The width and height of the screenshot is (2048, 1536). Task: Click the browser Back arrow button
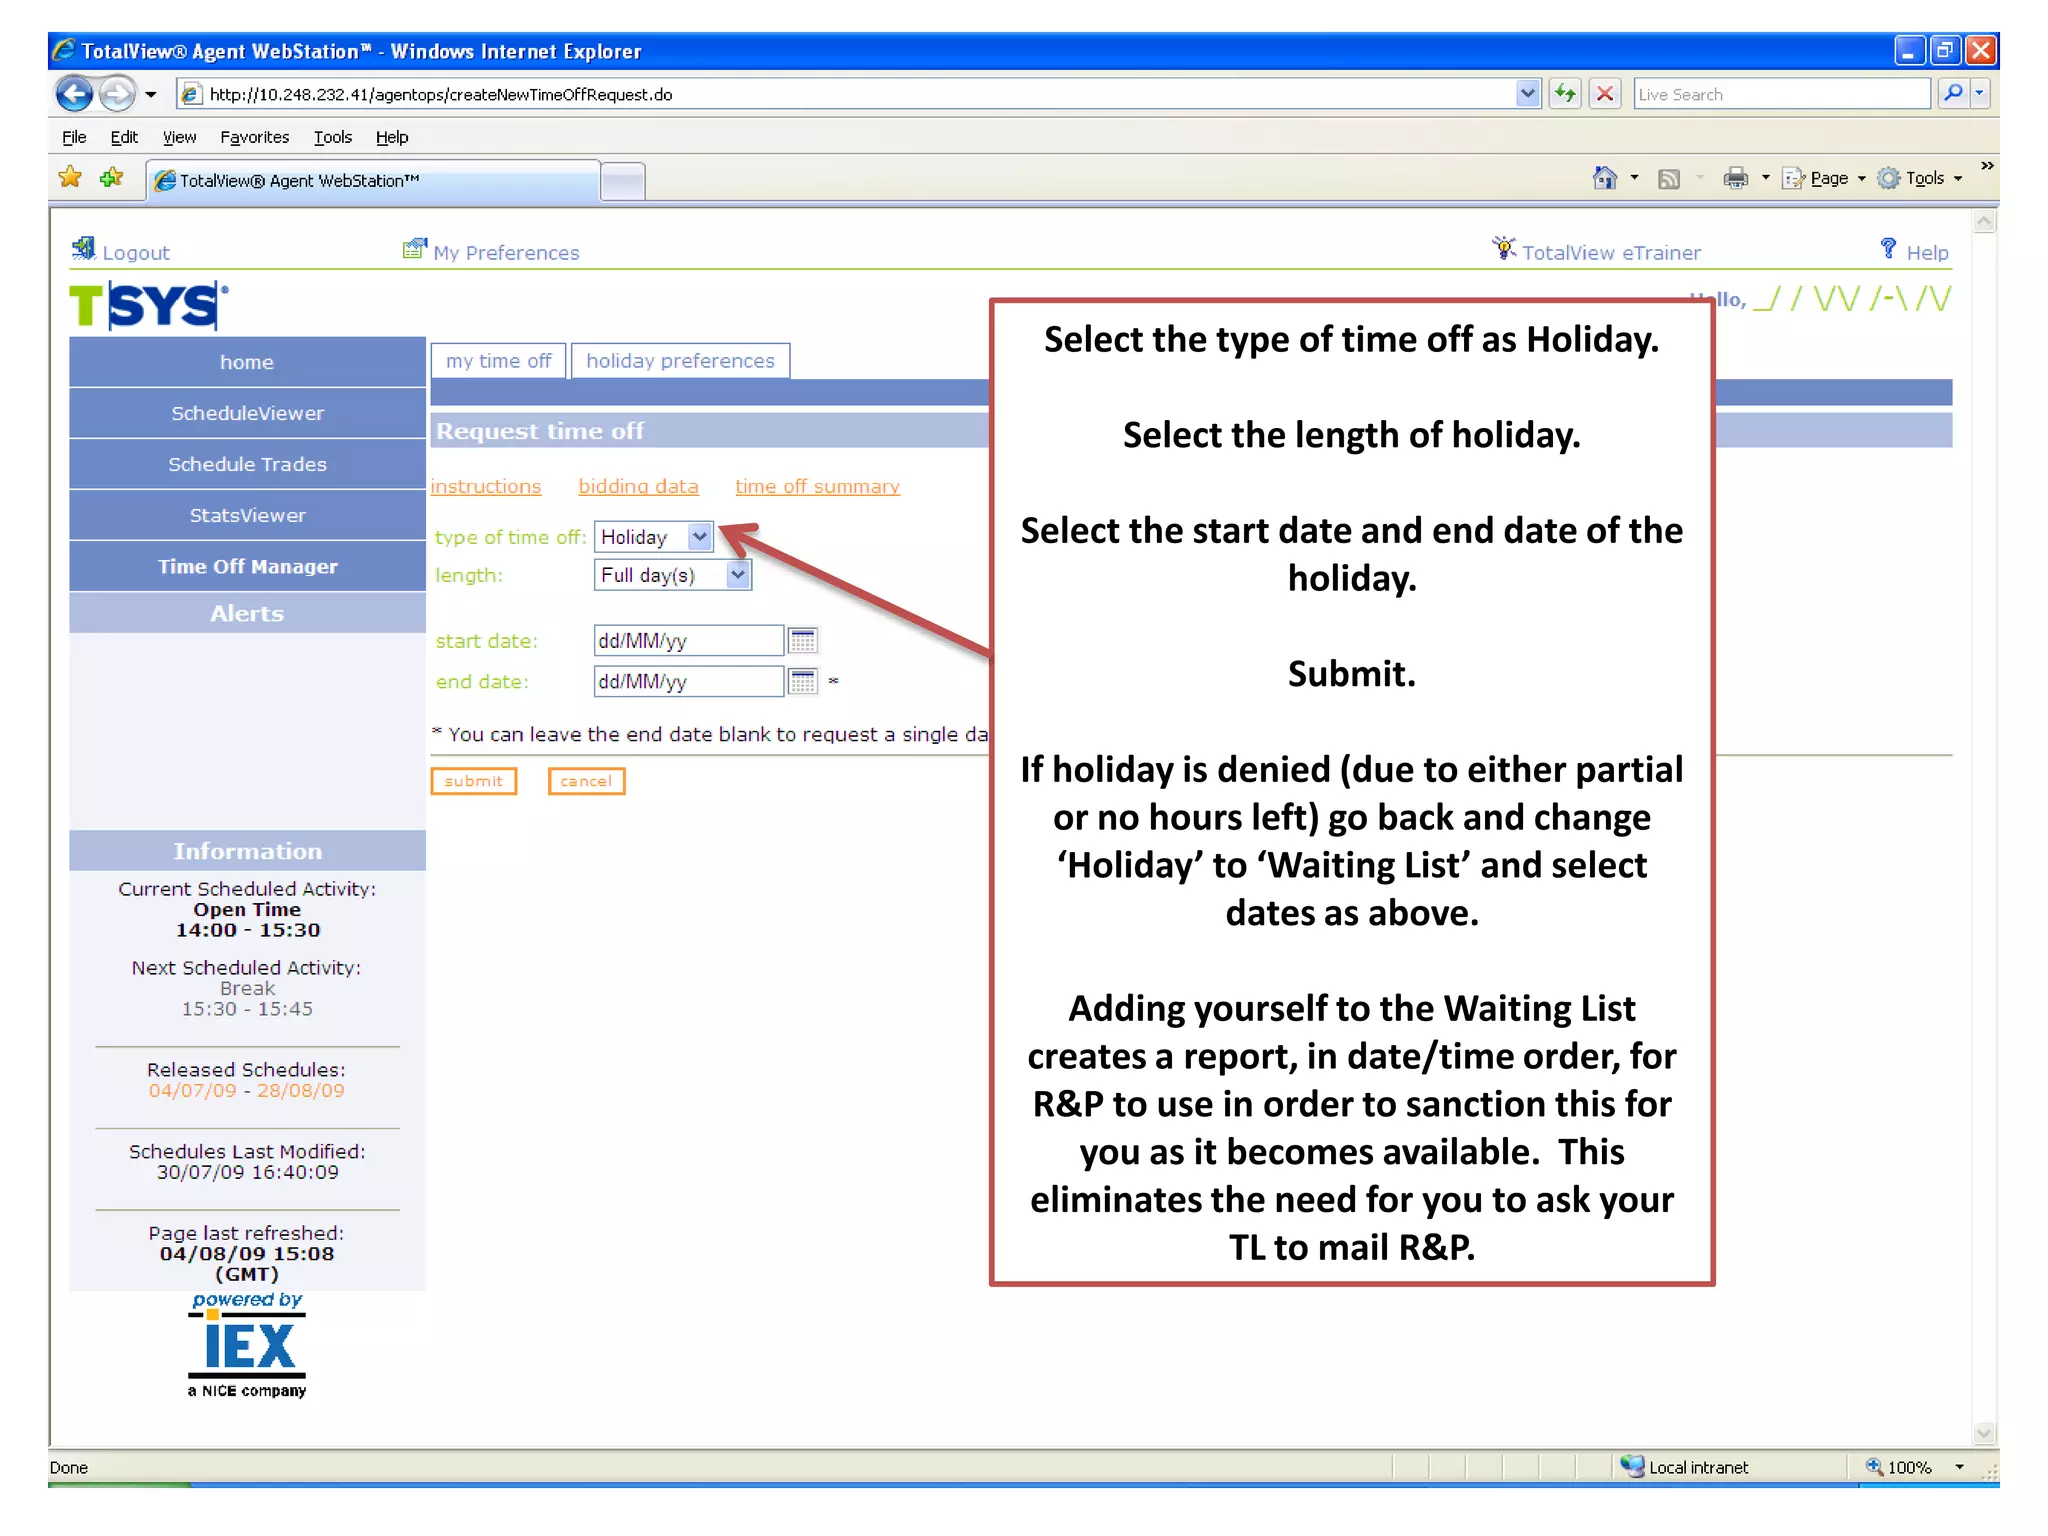point(74,94)
